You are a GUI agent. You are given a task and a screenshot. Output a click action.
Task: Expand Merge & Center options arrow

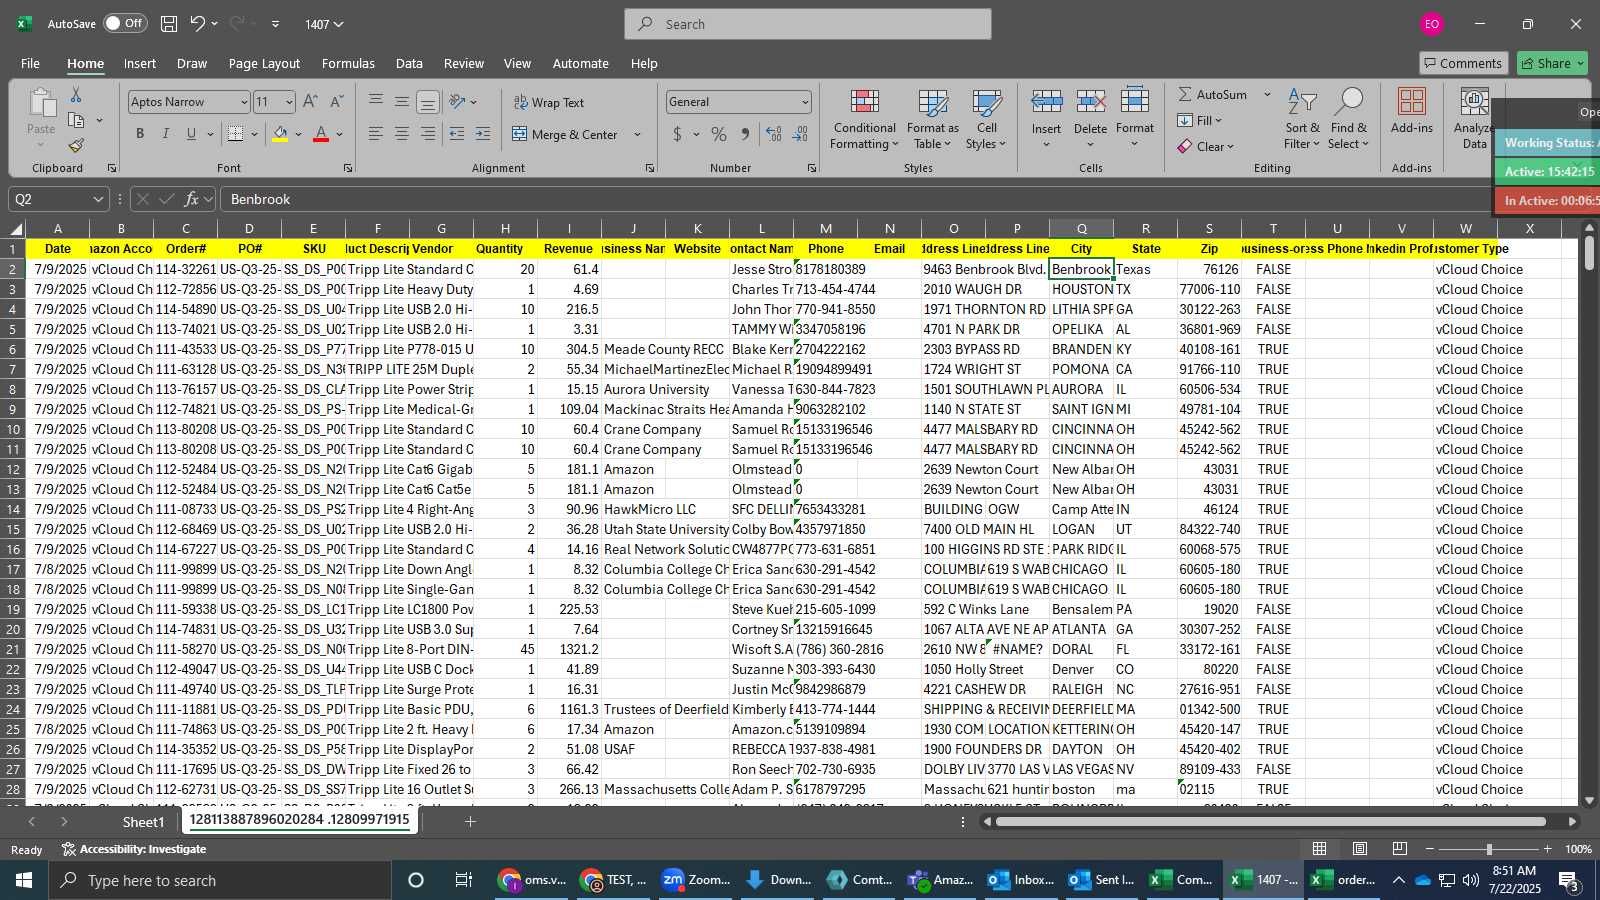[x=637, y=134]
